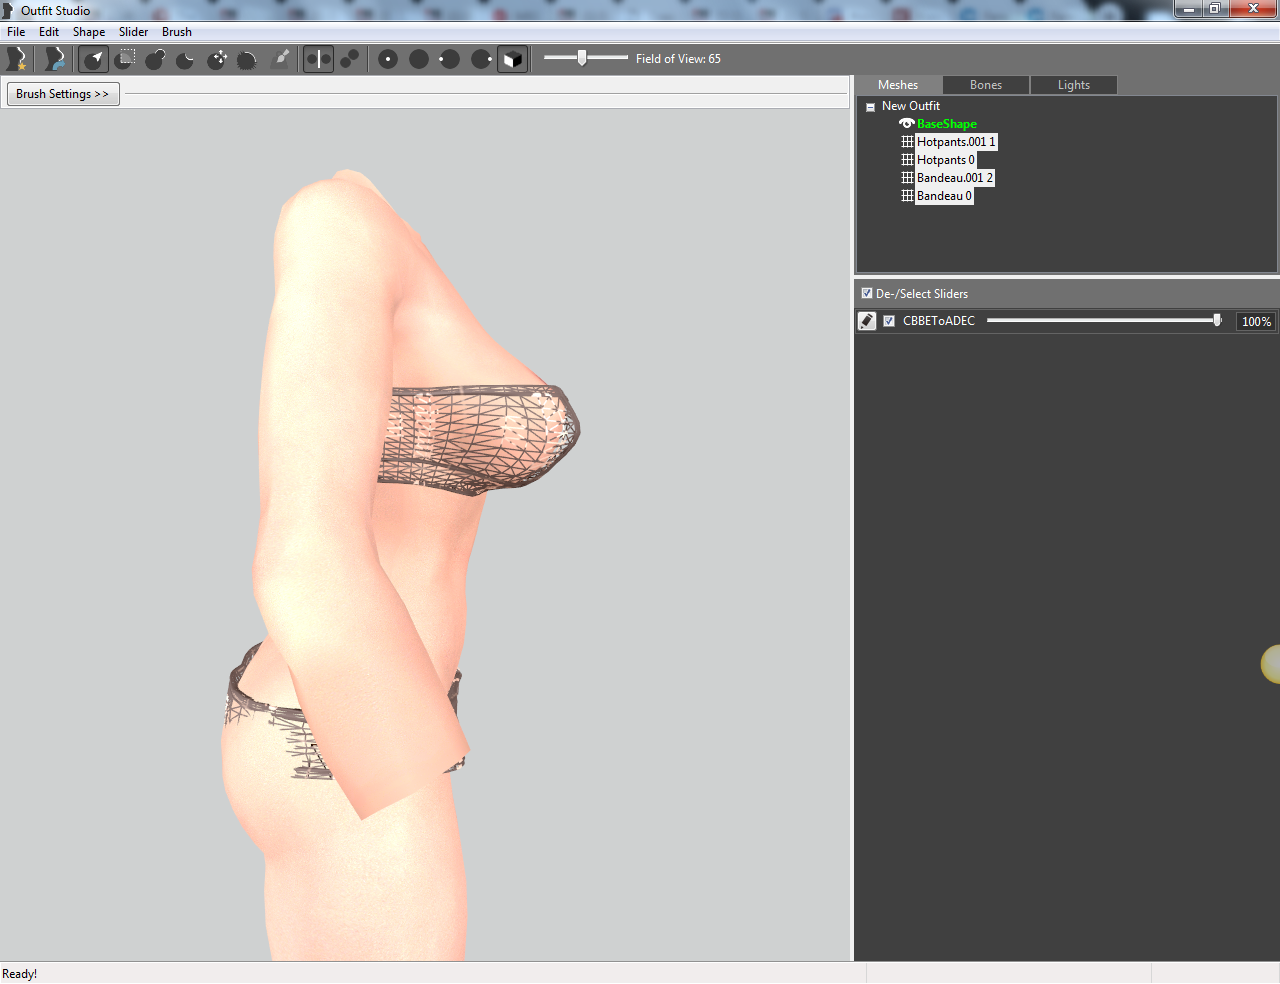
Task: Click the New Project icon with star
Action: tap(16, 59)
